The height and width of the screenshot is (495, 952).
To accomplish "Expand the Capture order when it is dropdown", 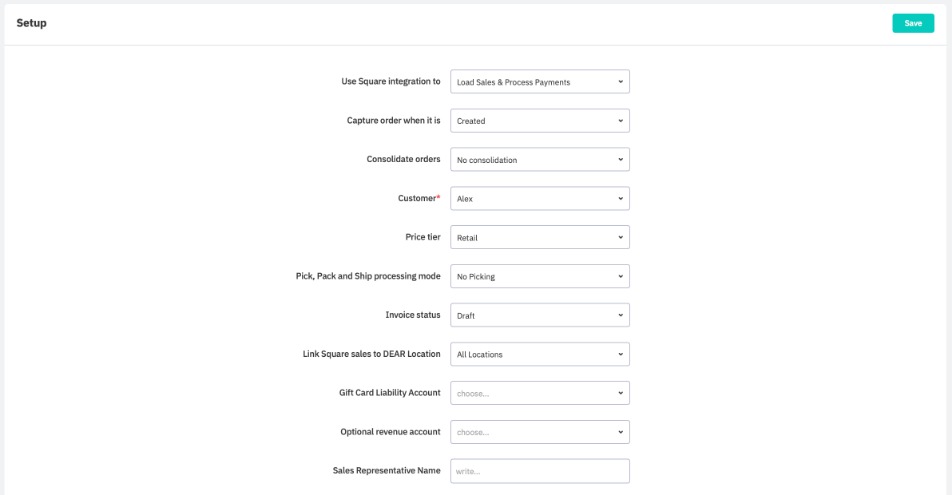I will 539,121.
